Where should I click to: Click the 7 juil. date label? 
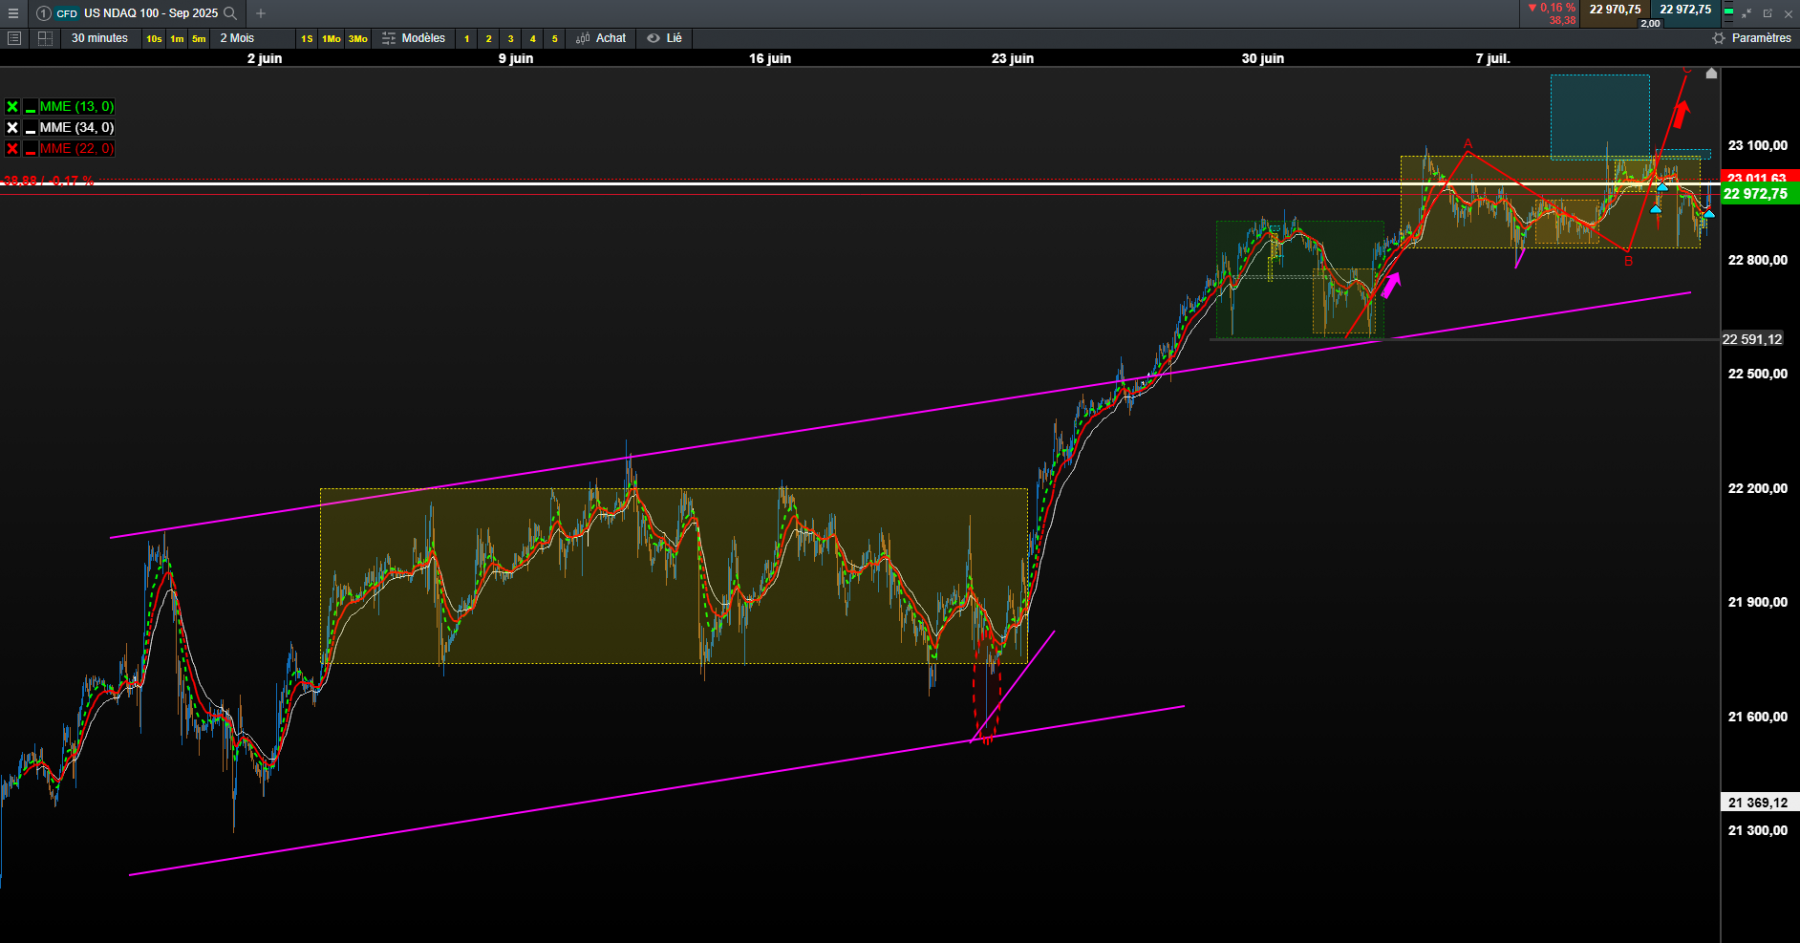coord(1493,58)
